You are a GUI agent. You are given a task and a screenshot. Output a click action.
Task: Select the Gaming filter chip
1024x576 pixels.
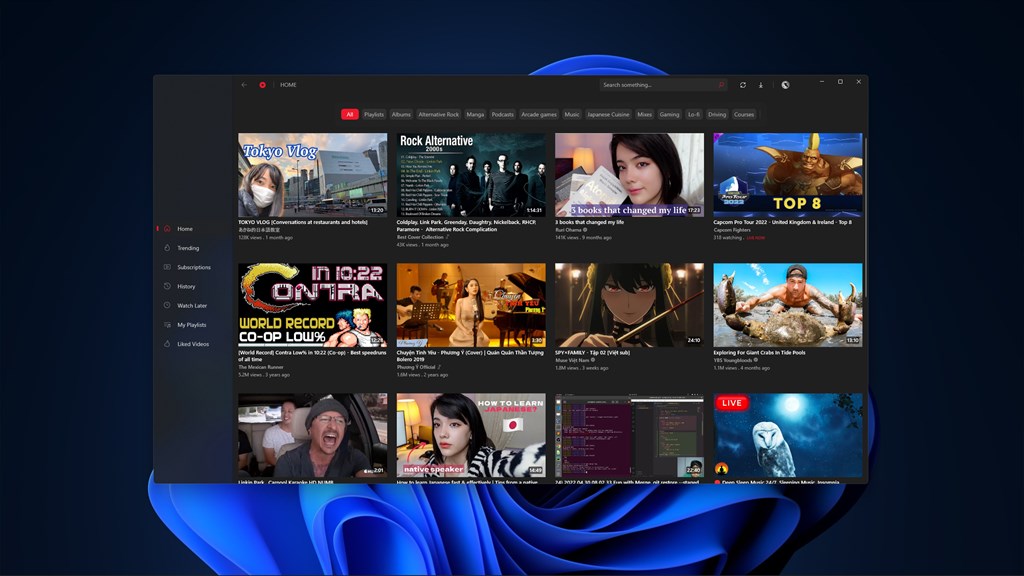(x=669, y=114)
